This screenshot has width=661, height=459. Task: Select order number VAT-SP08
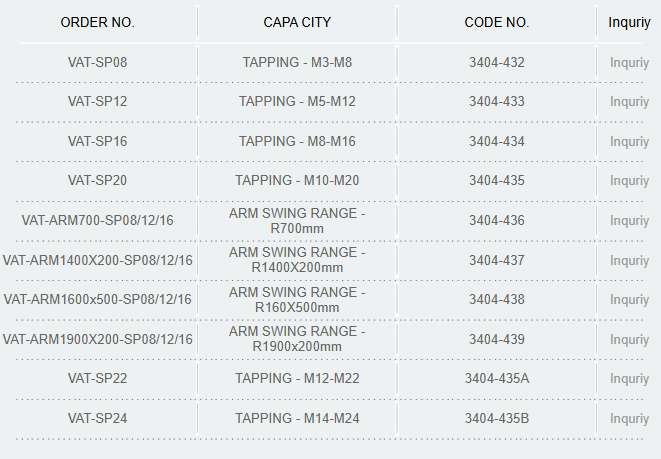(97, 62)
